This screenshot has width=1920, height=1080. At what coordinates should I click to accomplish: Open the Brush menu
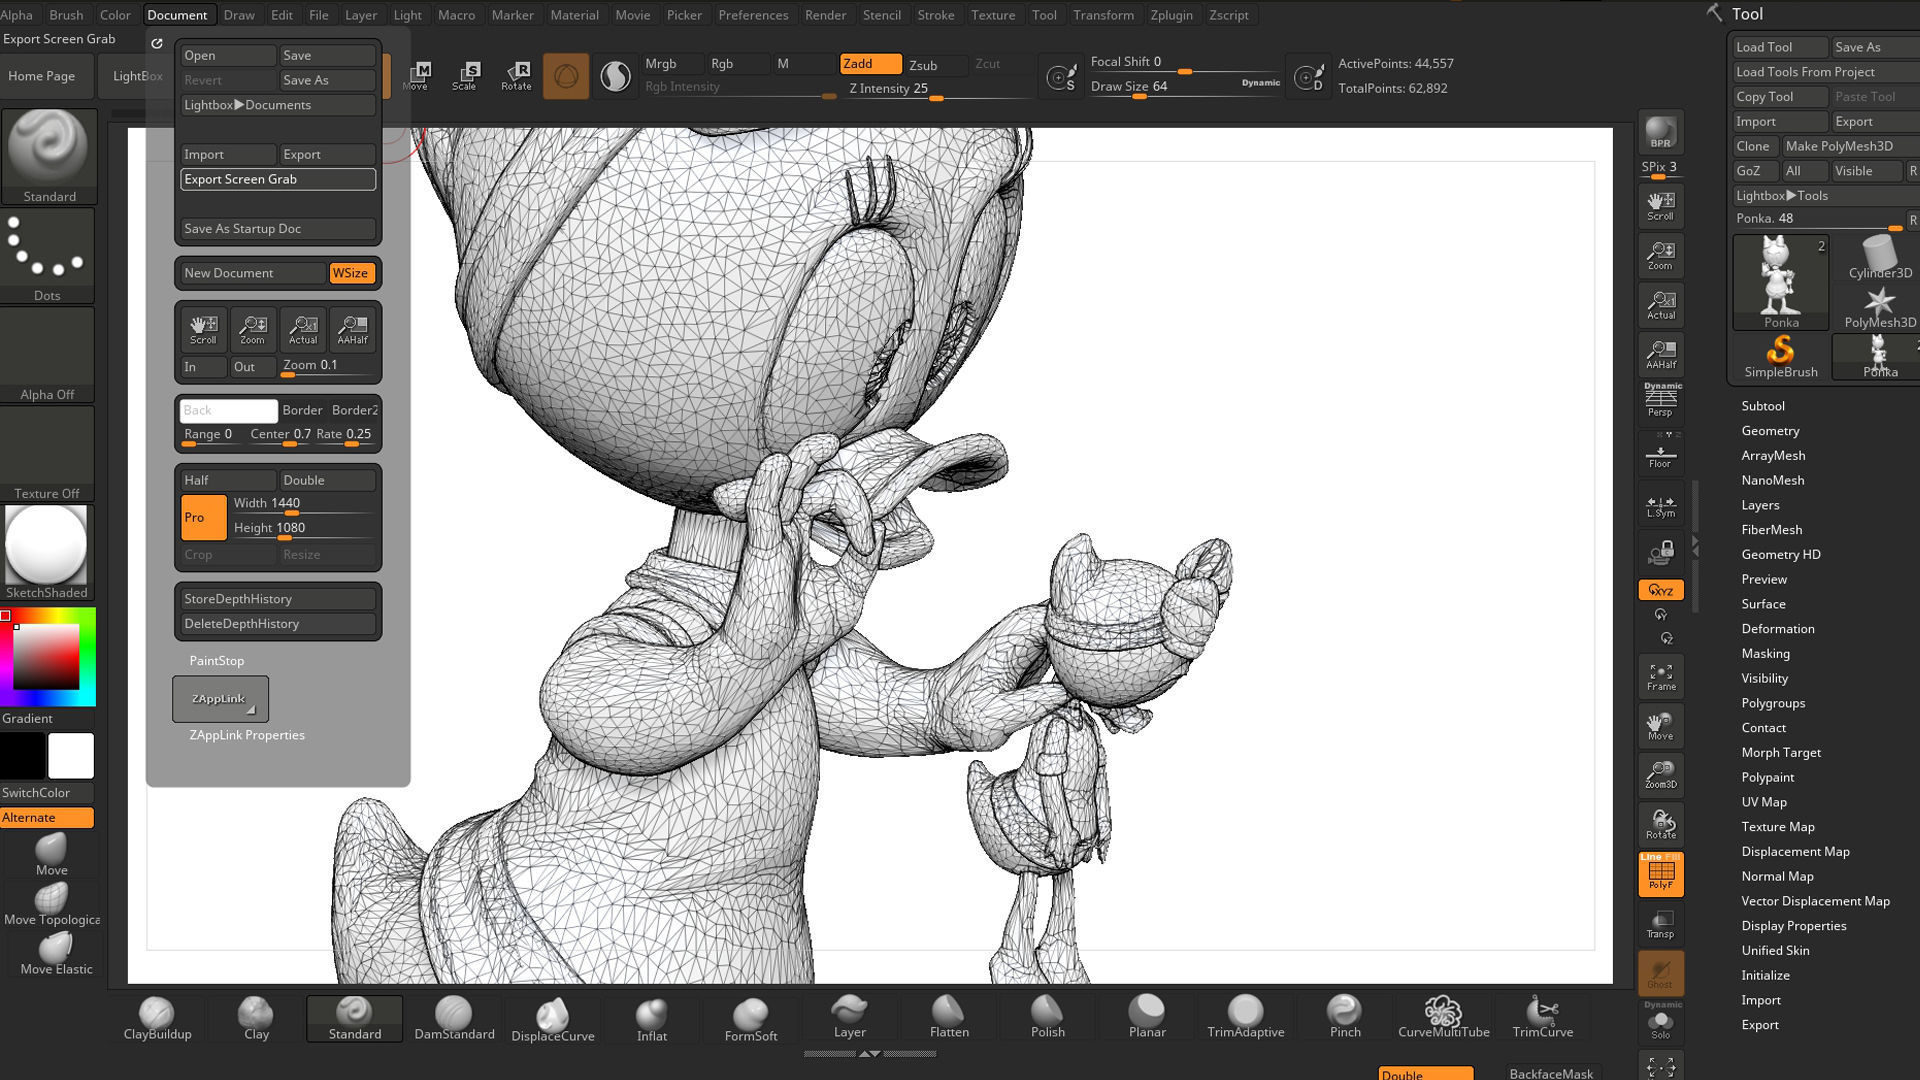click(66, 15)
